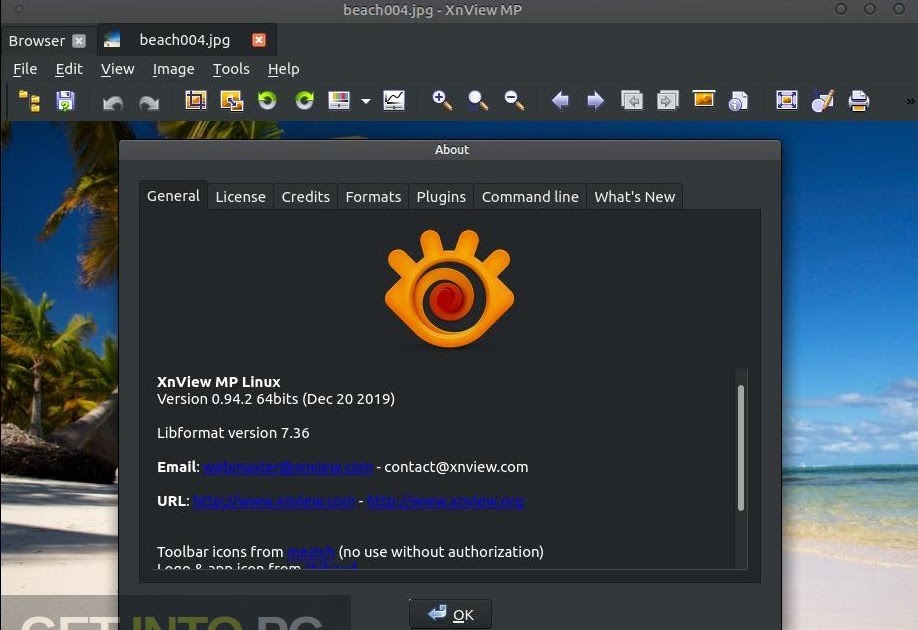Screen dimensions: 918x630
Task: Expand the dropdown arrow beside the adjust icon
Action: pos(366,101)
